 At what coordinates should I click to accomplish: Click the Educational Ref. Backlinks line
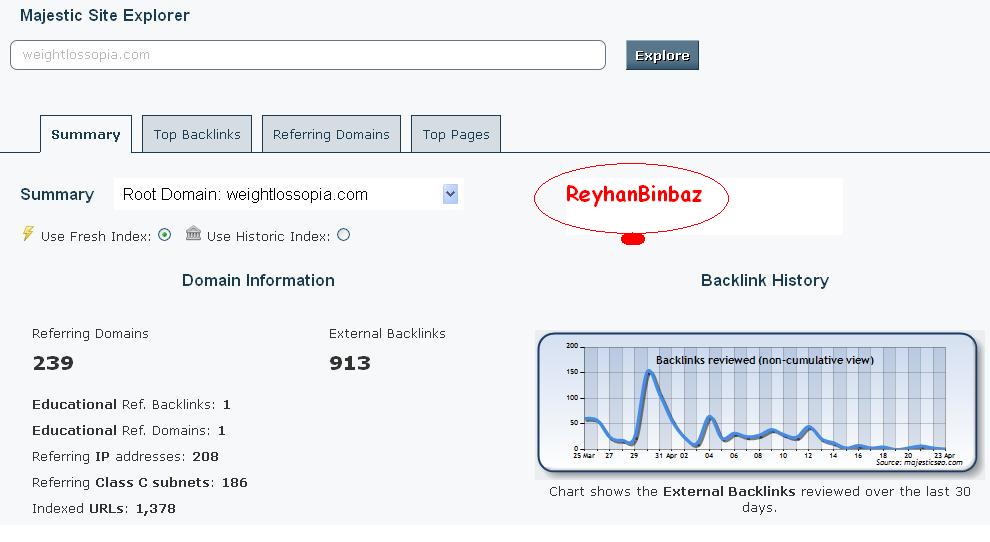(x=131, y=404)
